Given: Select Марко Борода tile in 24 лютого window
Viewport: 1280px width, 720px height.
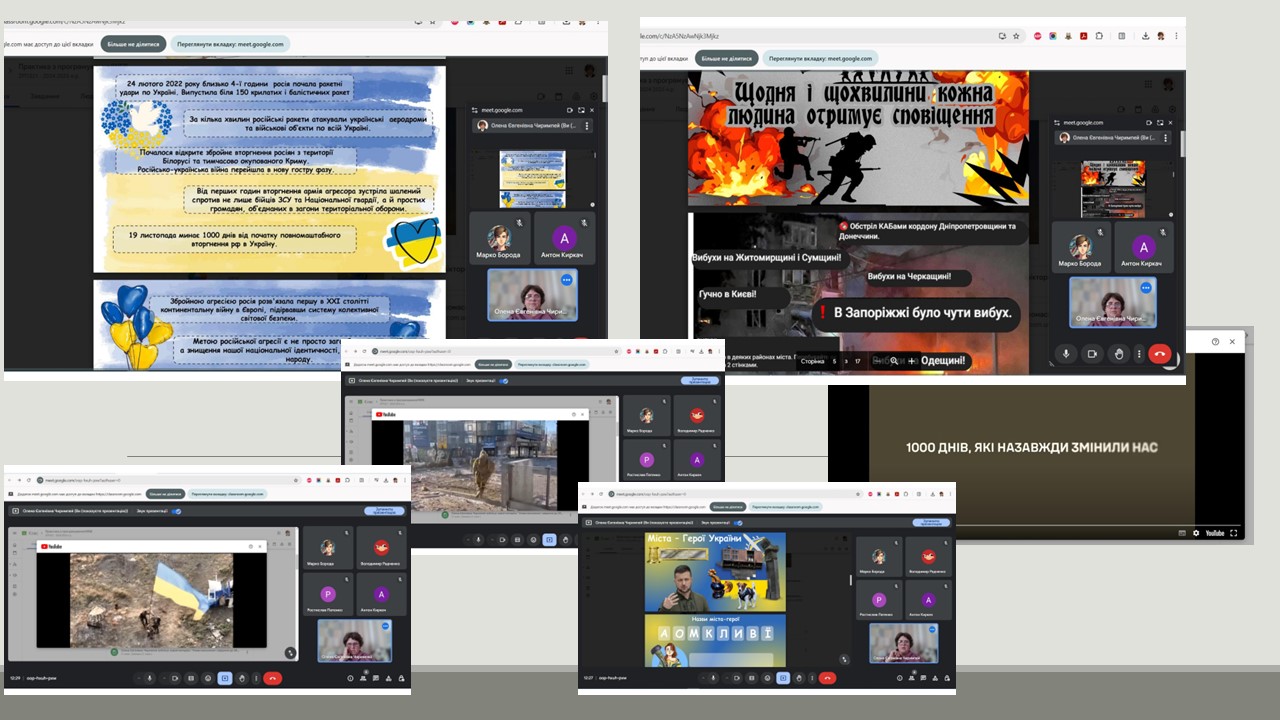Looking at the screenshot, I should pos(499,240).
